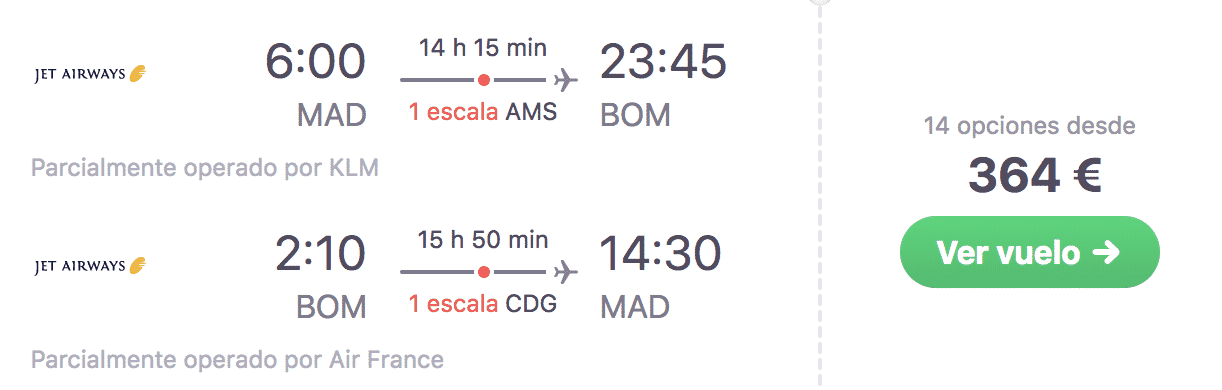This screenshot has height=390, width=1222.
Task: Select the 1 escala CDG label
Action: point(483,305)
